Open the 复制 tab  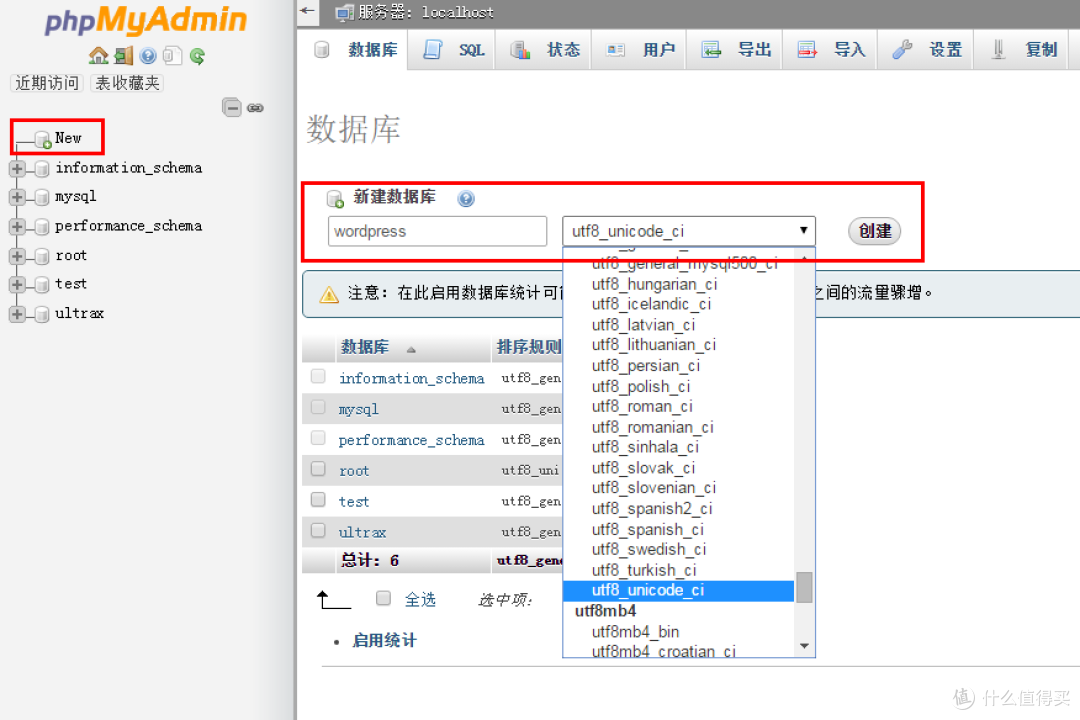(1021, 50)
